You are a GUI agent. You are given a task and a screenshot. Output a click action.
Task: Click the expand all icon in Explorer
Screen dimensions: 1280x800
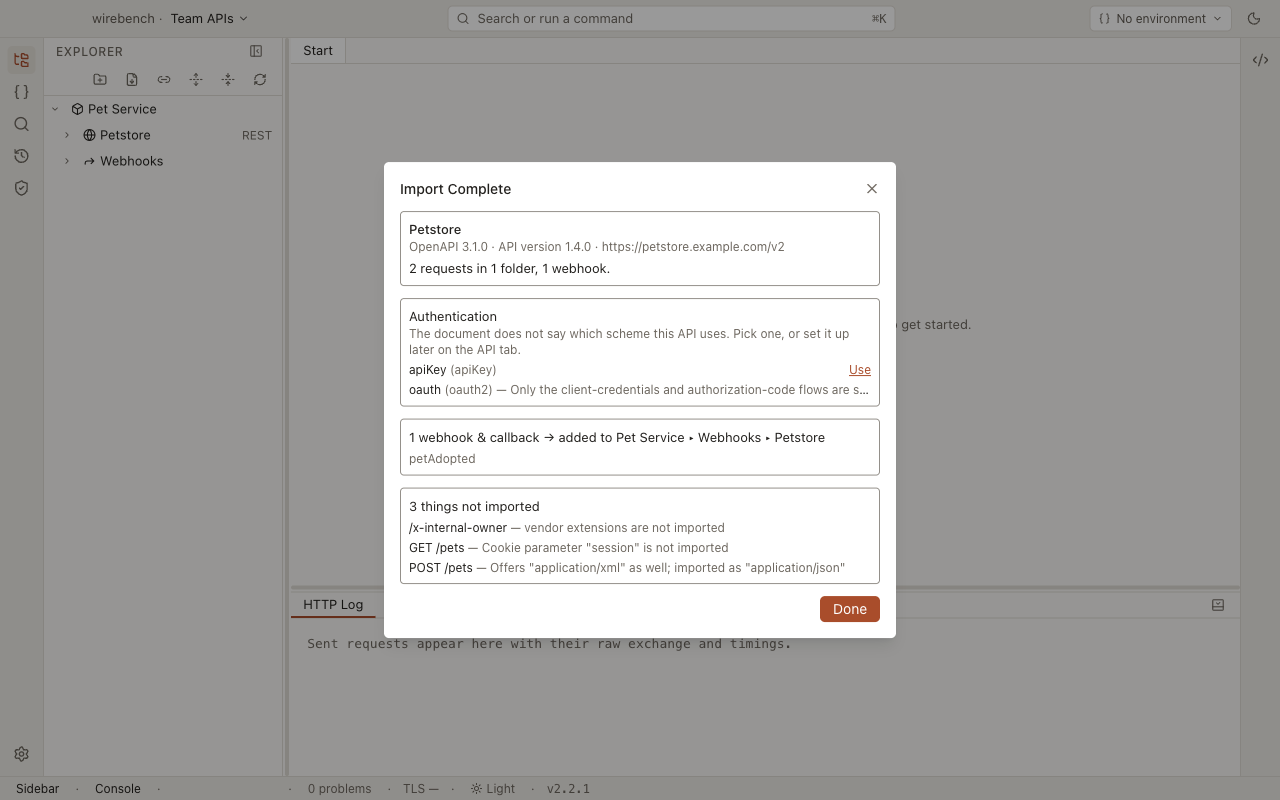tap(196, 80)
